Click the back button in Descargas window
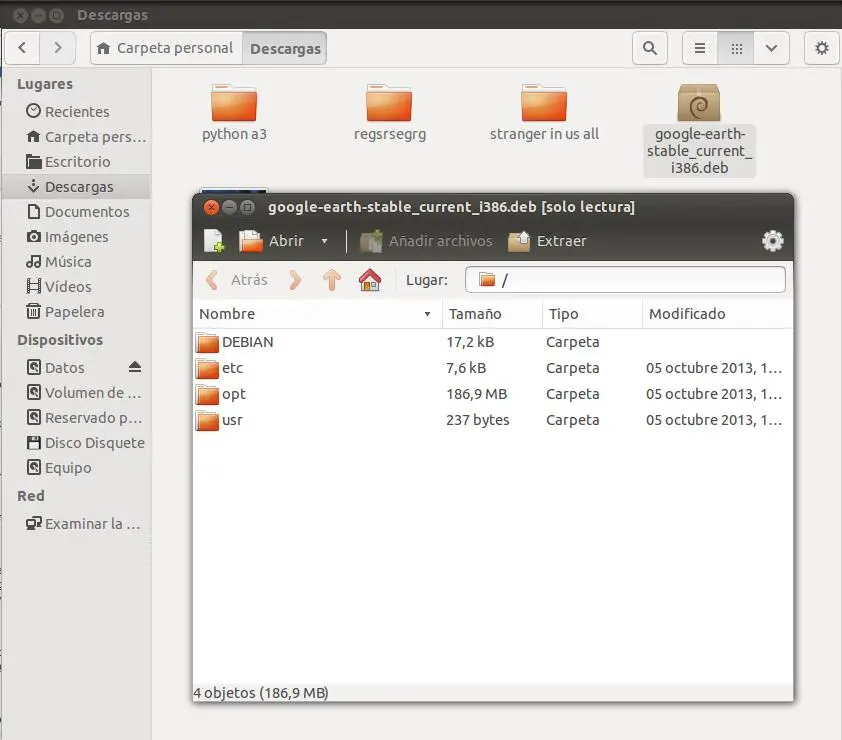This screenshot has width=842, height=740. [x=22, y=48]
